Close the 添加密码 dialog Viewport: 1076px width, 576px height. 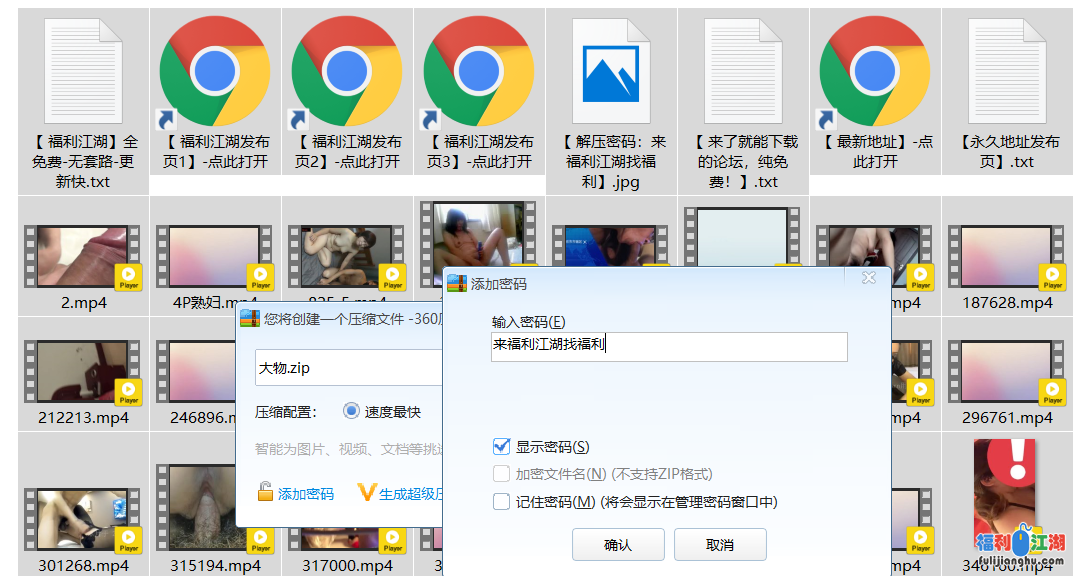[869, 278]
